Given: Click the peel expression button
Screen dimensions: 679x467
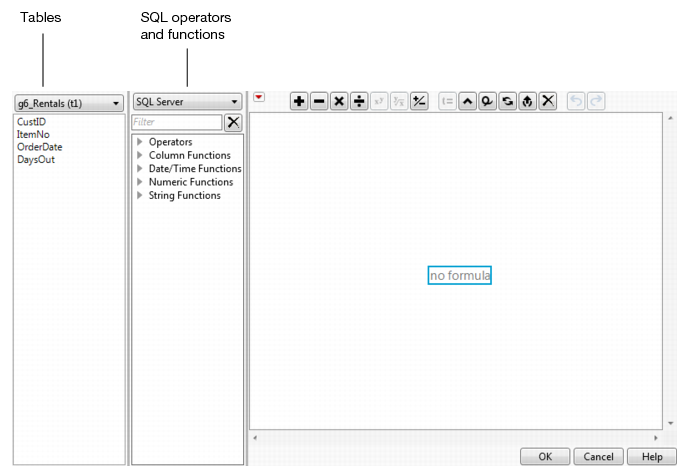Looking at the screenshot, I should pos(527,101).
